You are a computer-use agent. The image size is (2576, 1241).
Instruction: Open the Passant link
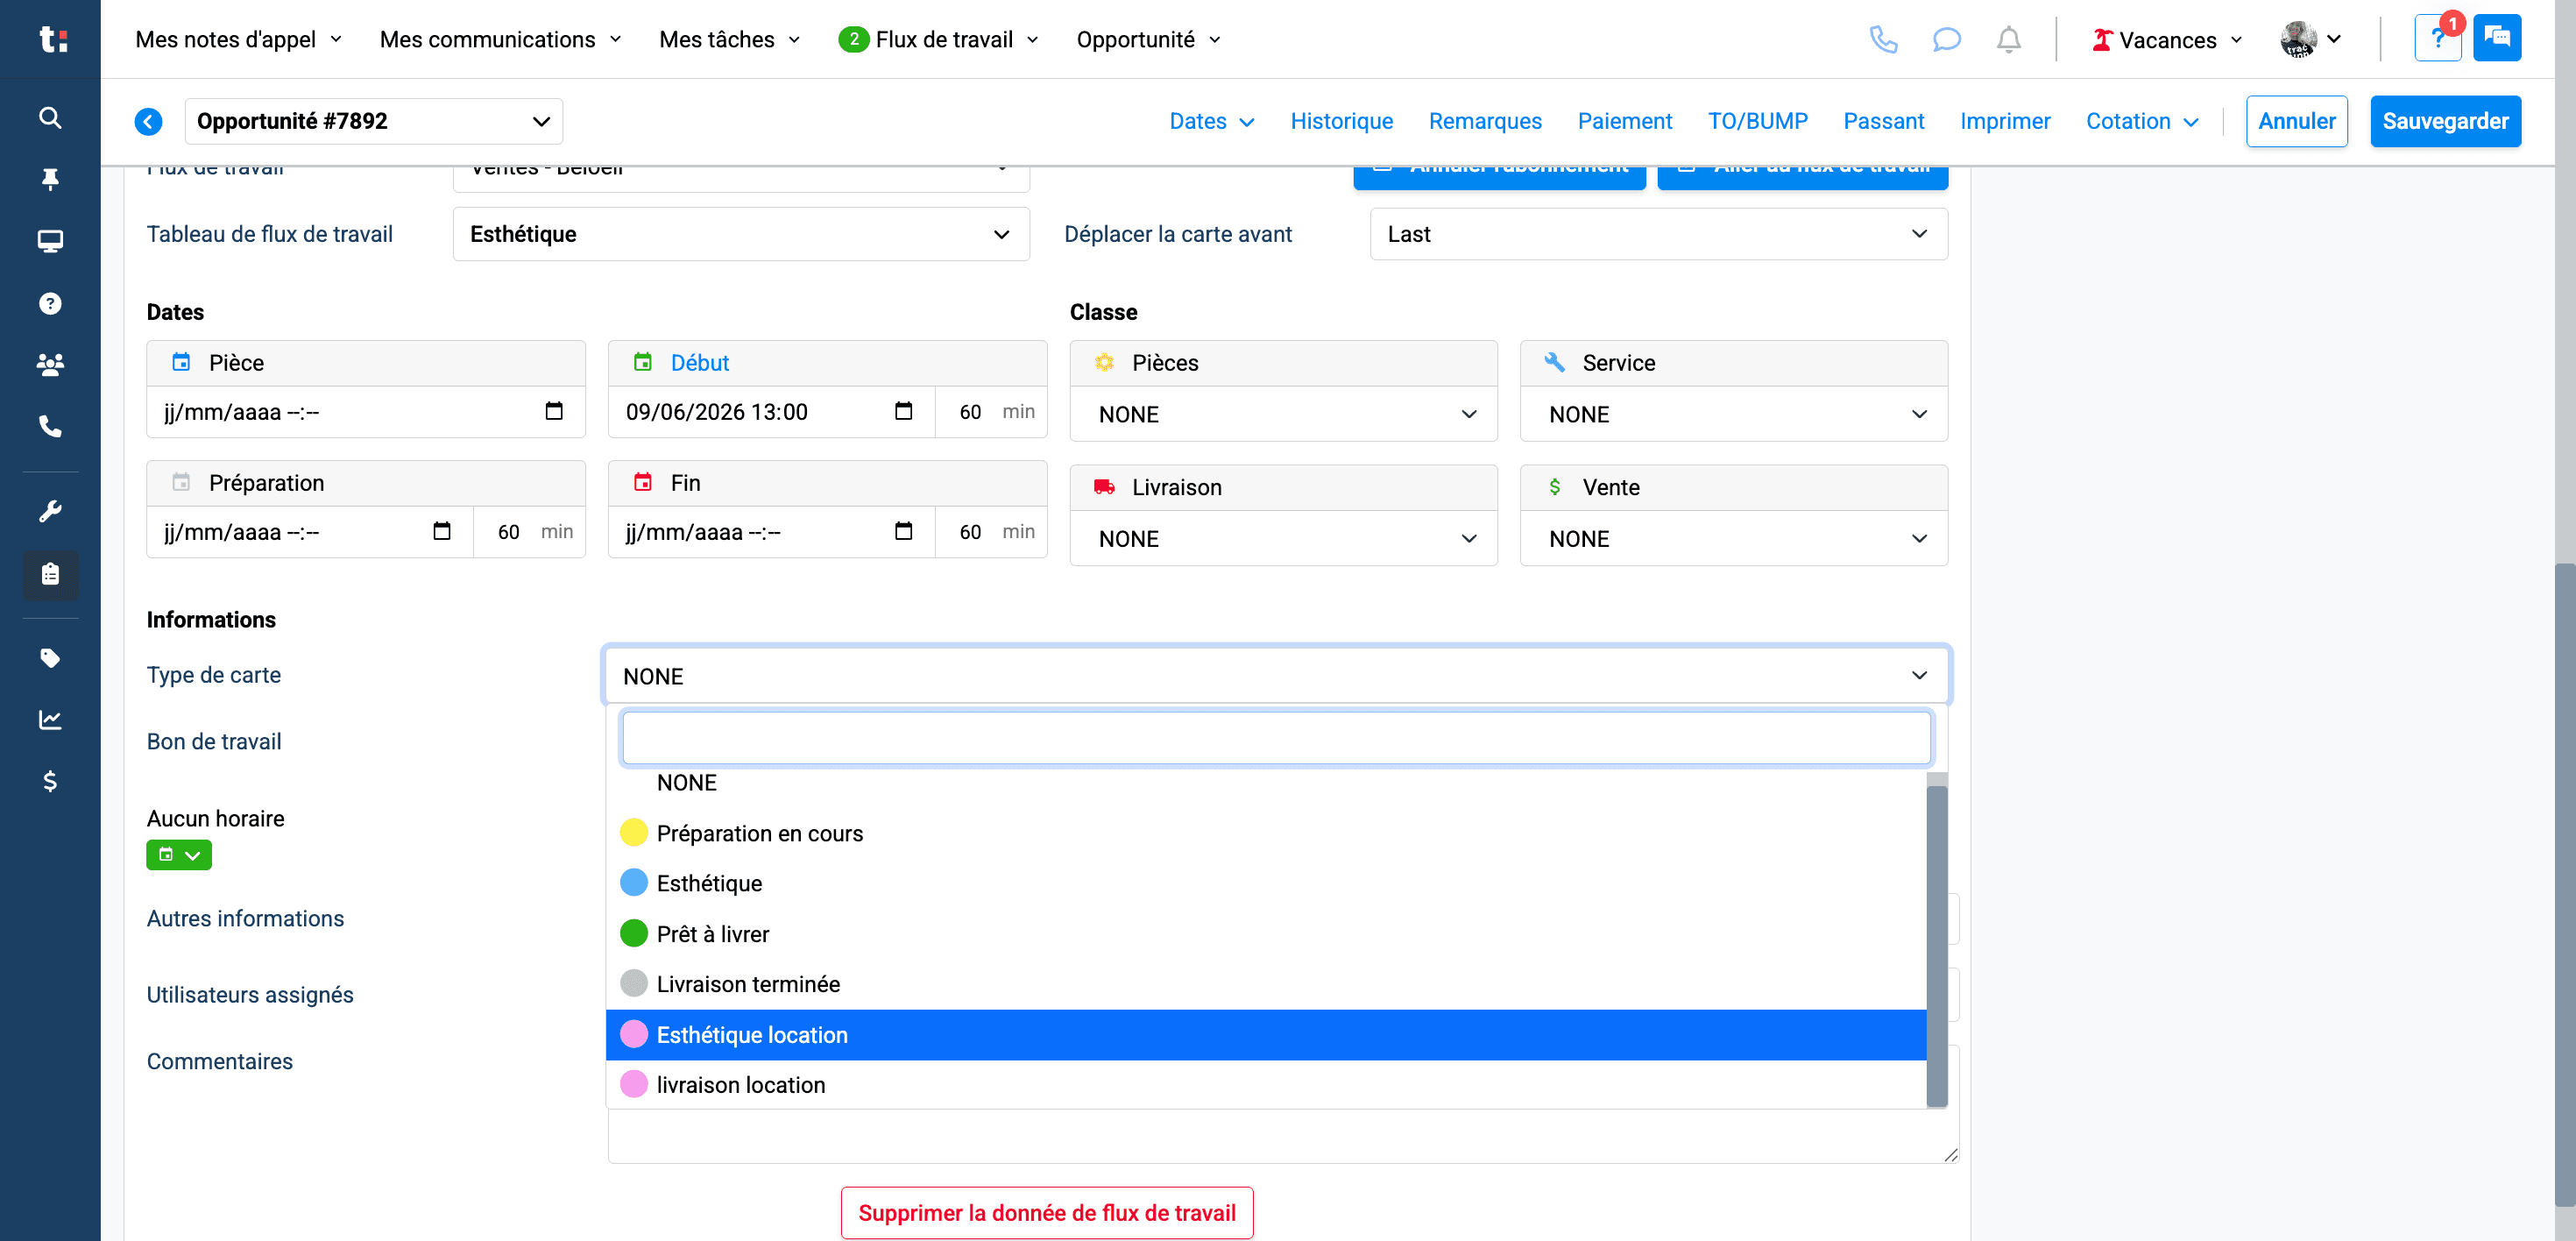pos(1883,121)
